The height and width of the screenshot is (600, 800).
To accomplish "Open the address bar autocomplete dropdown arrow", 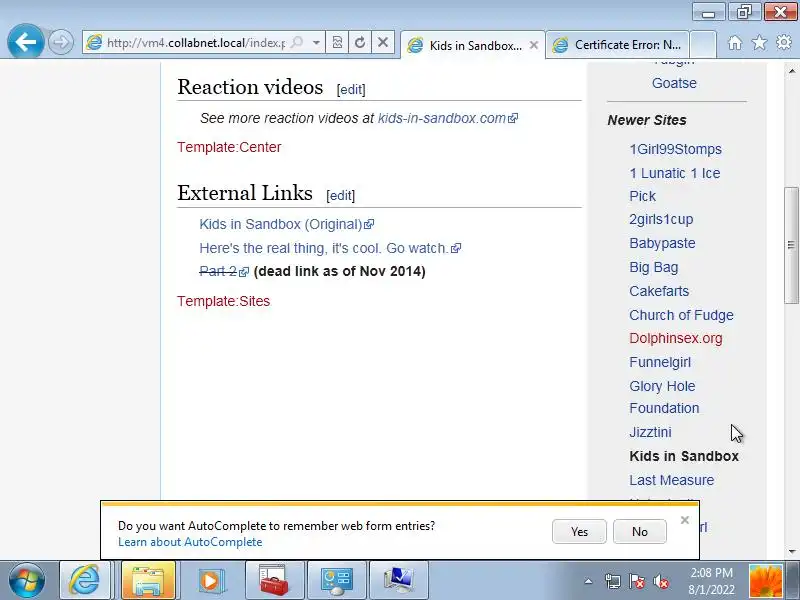I will pyautogui.click(x=316, y=42).
